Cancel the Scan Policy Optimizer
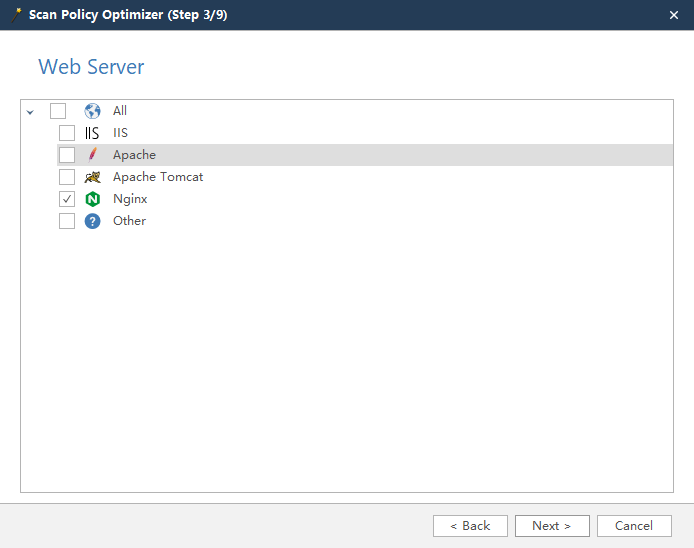Image resolution: width=694 pixels, height=548 pixels. [x=634, y=526]
